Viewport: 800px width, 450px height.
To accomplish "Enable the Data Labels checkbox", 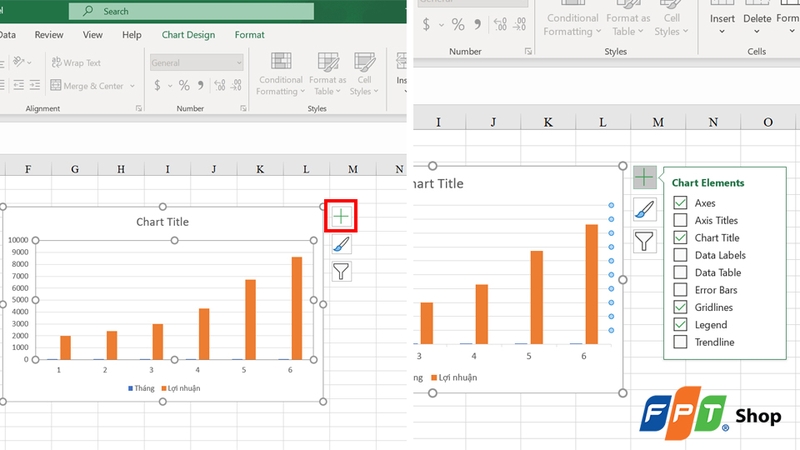I will pyautogui.click(x=680, y=255).
